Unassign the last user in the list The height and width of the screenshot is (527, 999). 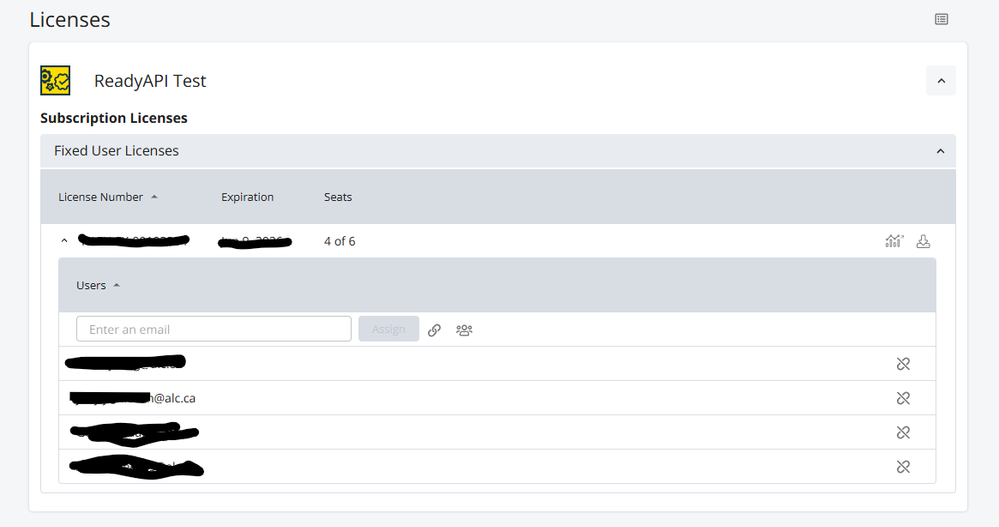tap(903, 467)
